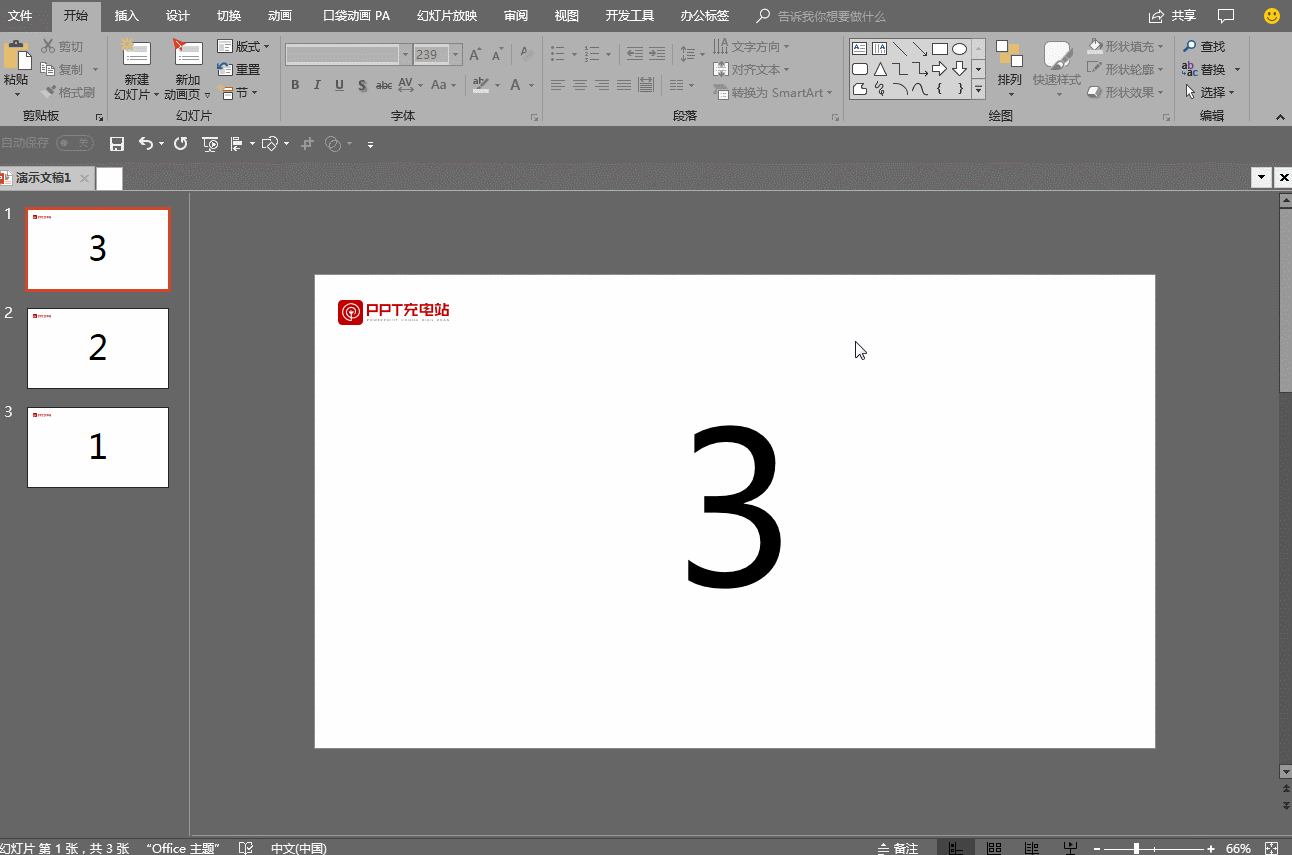This screenshot has height=855, width=1292.
Task: Toggle Underline formatting
Action: 339,85
